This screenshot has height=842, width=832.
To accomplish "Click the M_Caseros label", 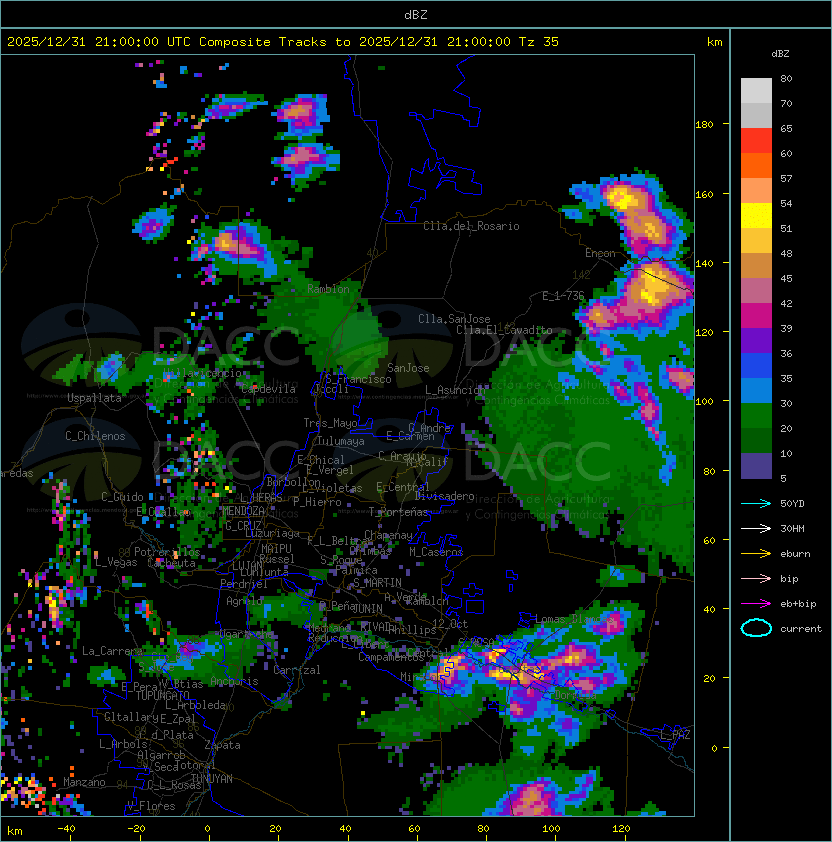I will click(436, 552).
